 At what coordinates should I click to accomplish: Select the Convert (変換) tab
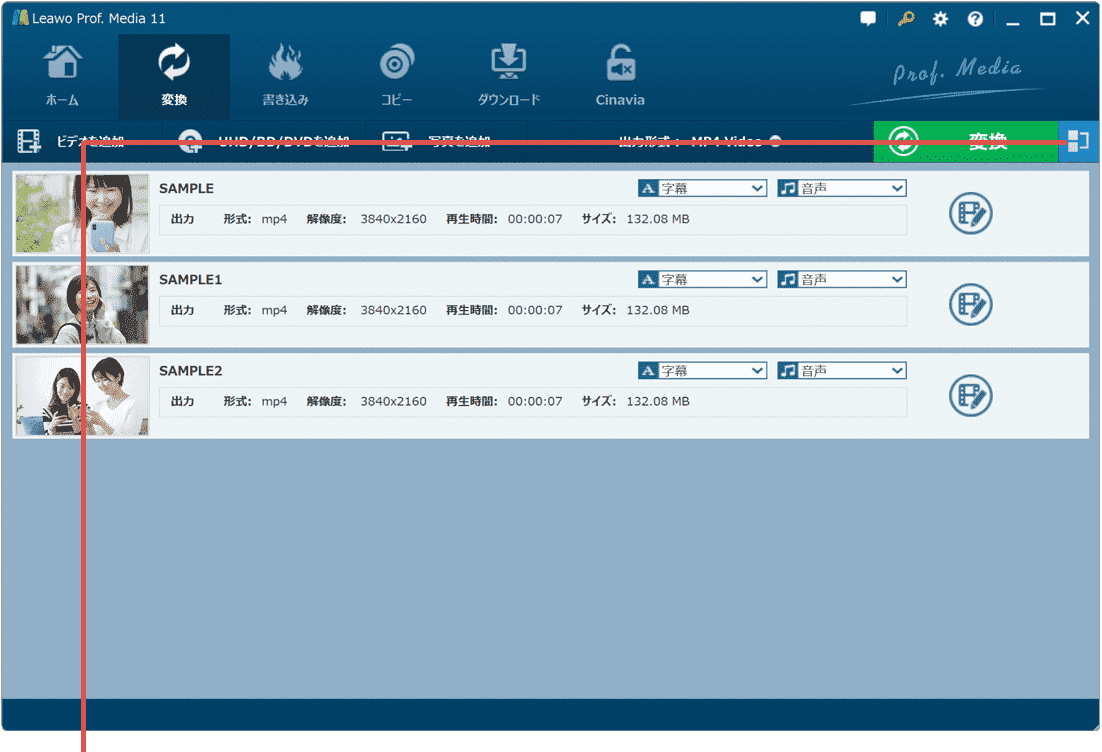tap(174, 76)
